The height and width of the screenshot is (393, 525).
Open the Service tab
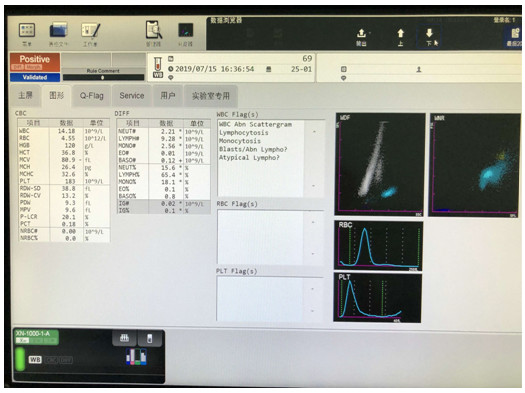point(132,96)
